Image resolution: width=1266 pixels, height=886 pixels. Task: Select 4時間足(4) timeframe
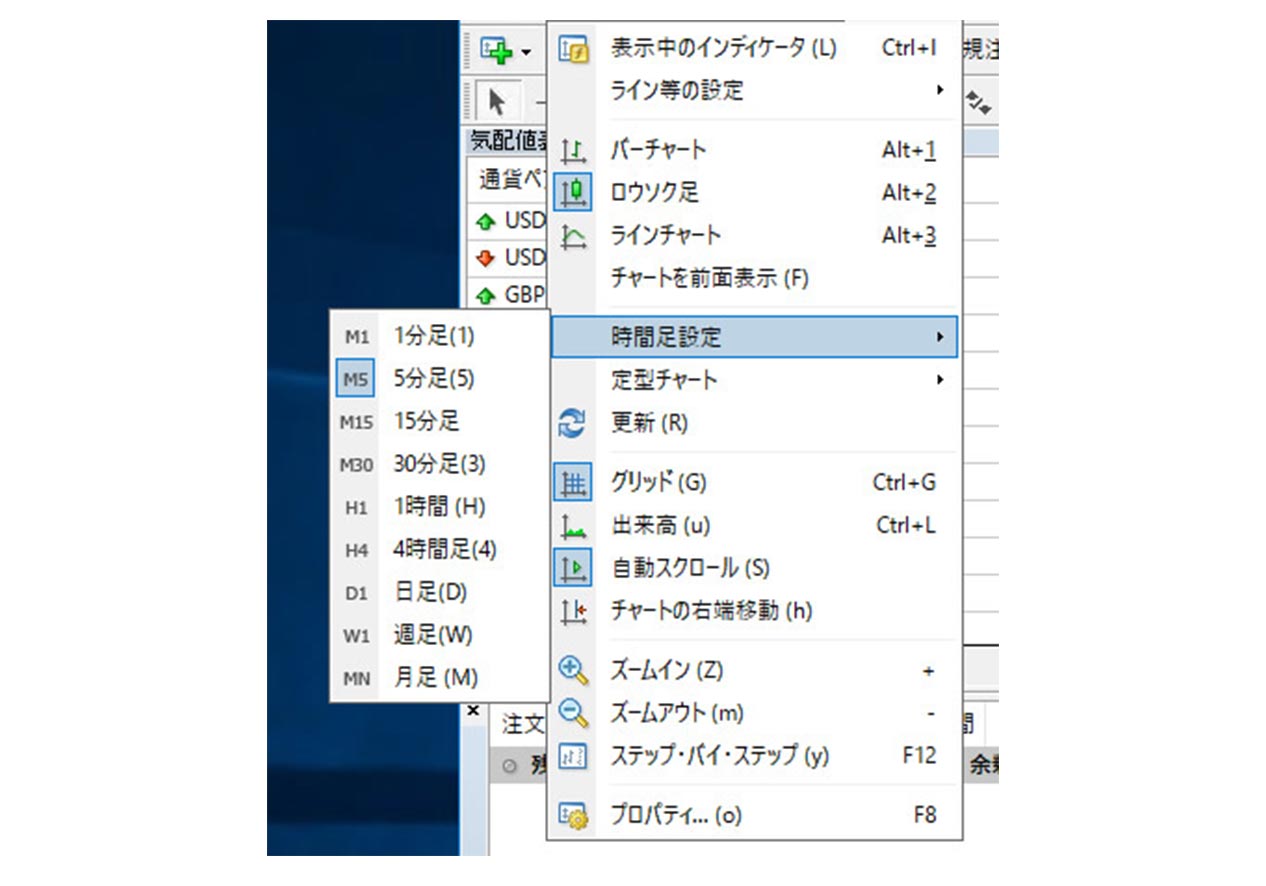(x=439, y=550)
